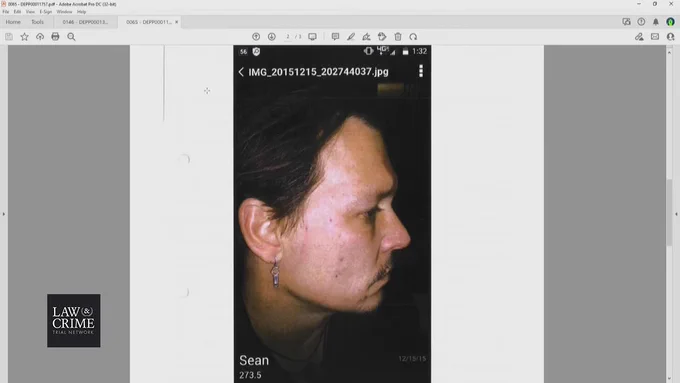This screenshot has width=680, height=383.
Task: Go to the previous page arrow
Action: tap(256, 37)
